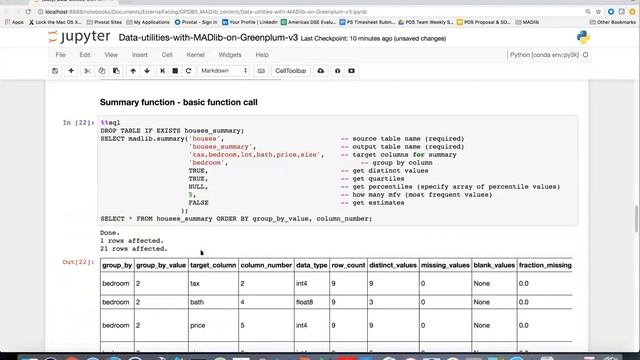The width and height of the screenshot is (640, 360).
Task: Open the MADlib bookmark folder
Action: point(527,22)
